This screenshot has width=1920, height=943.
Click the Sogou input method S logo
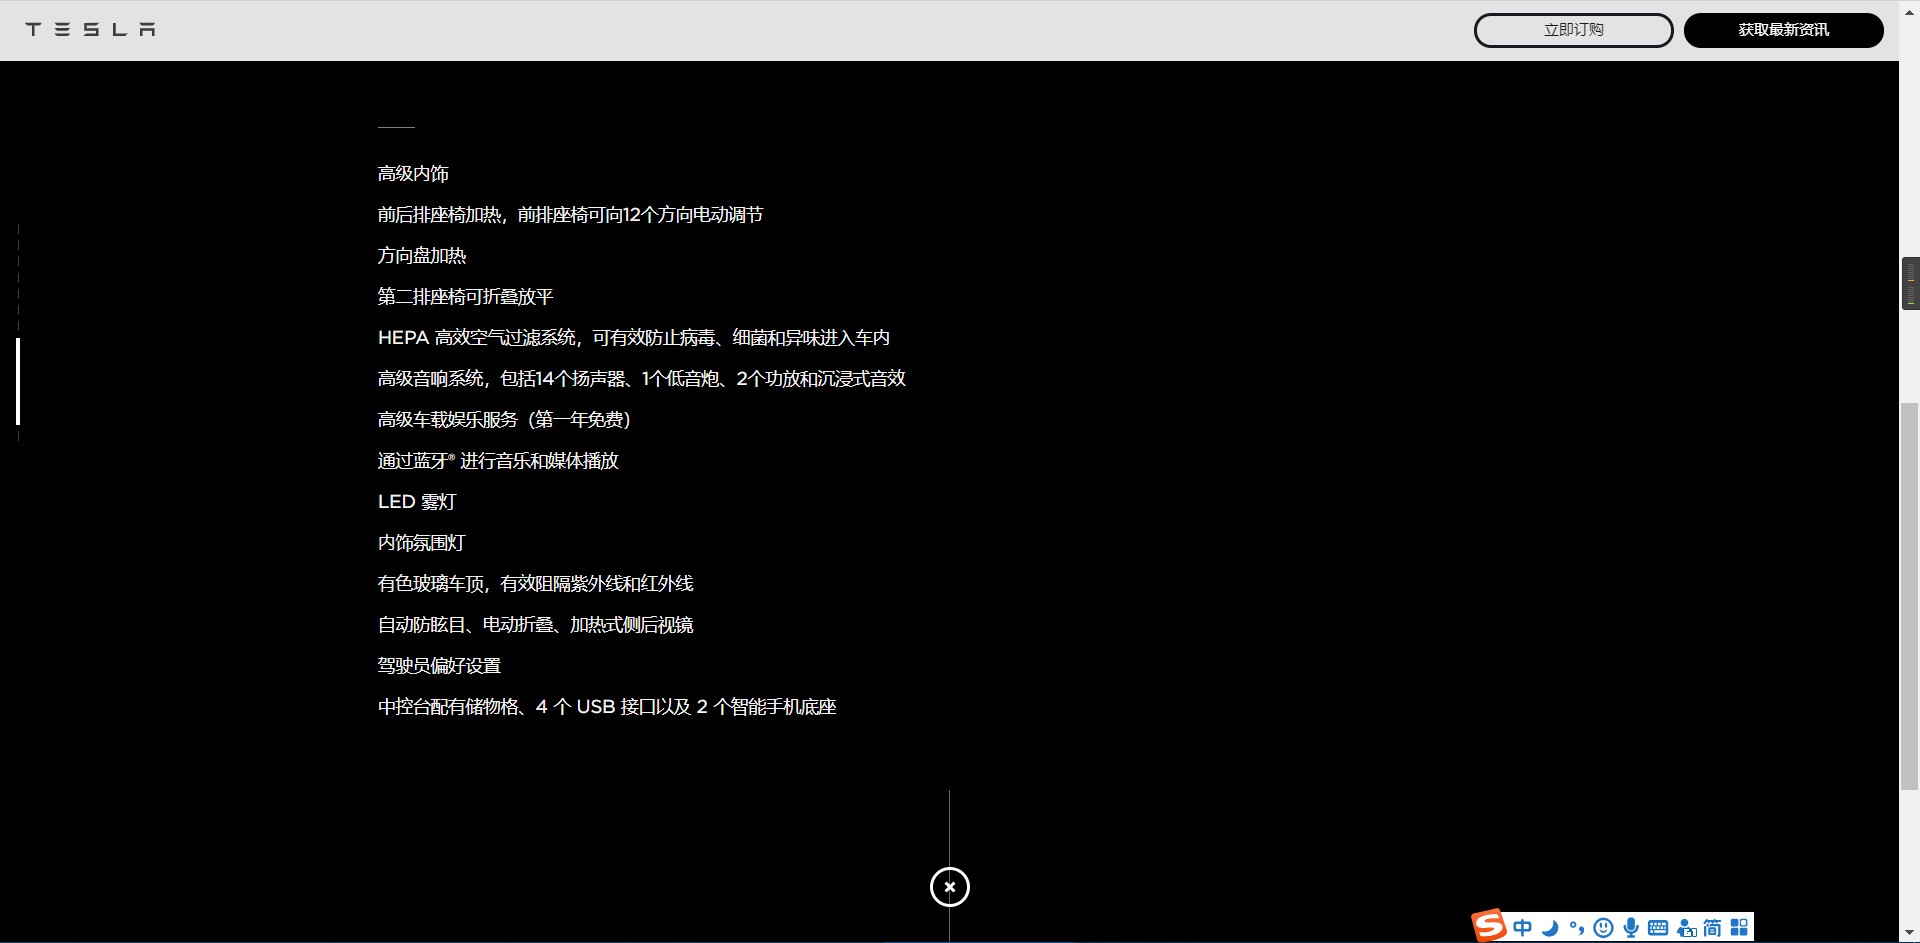(1488, 926)
